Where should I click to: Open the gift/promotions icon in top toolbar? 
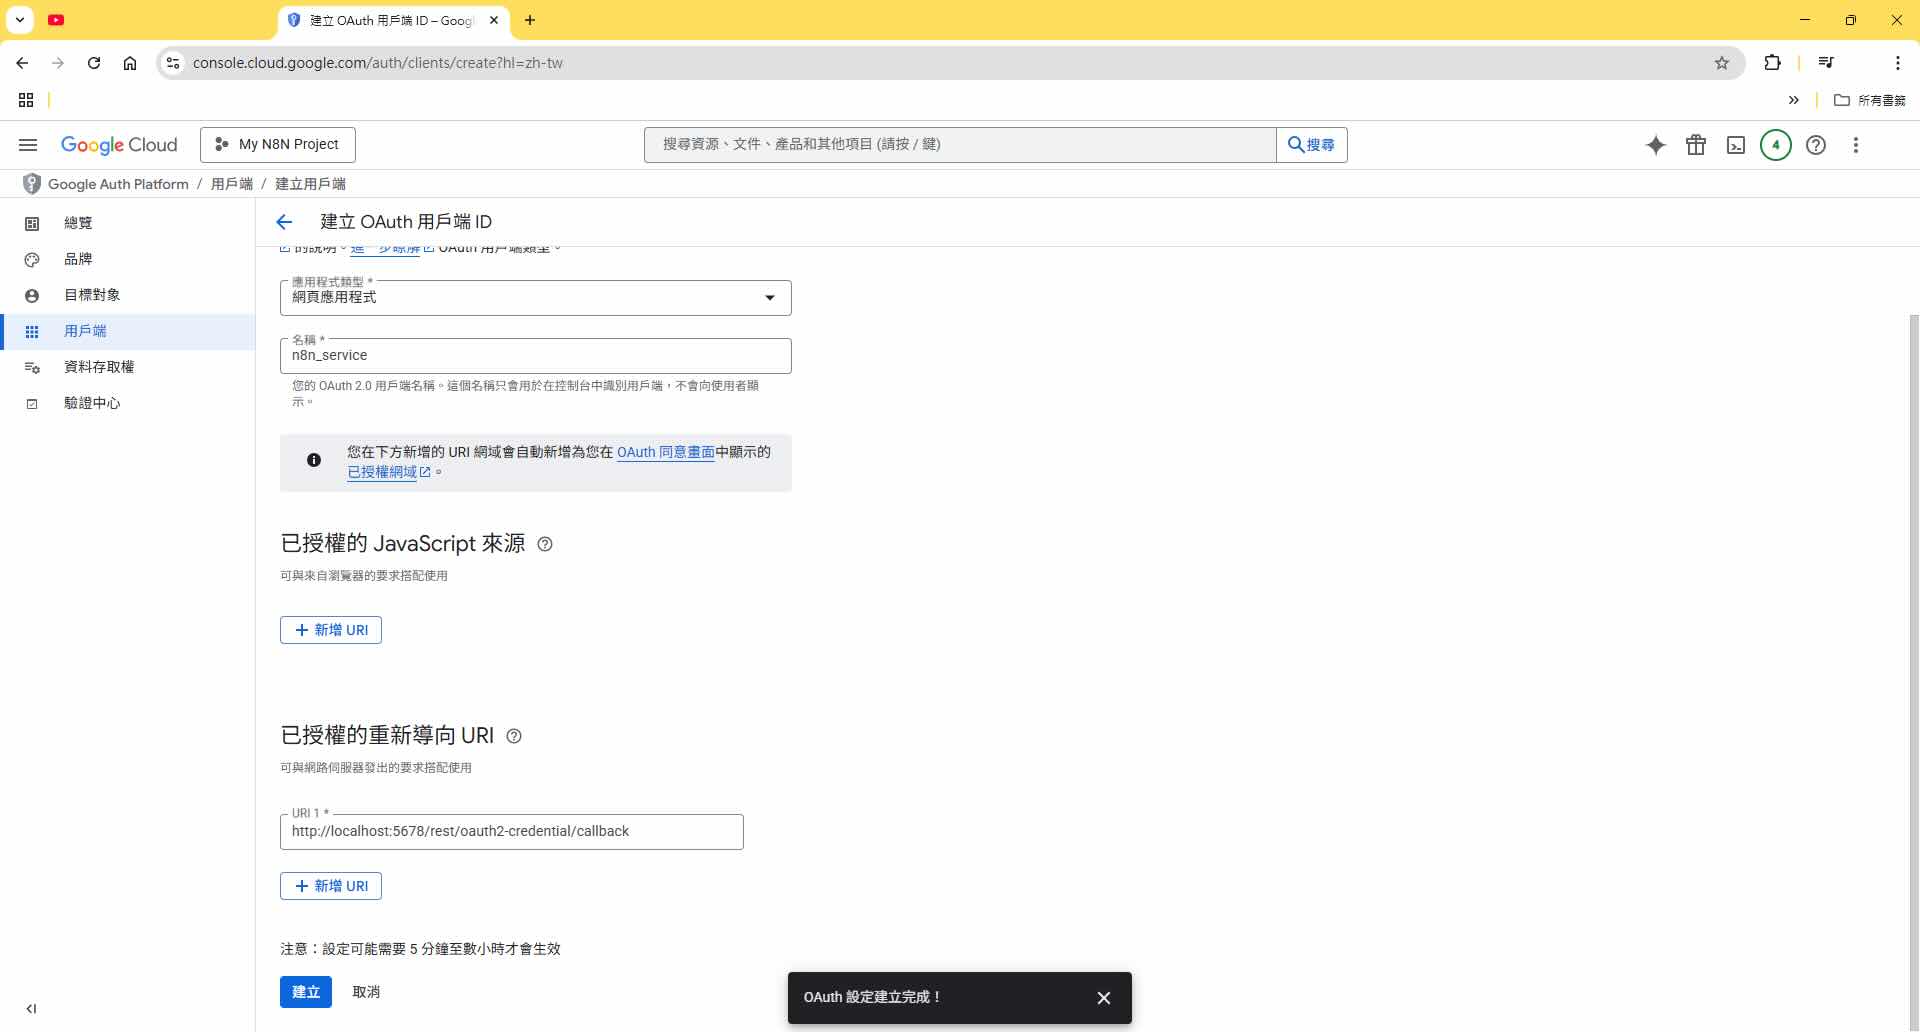coord(1696,145)
